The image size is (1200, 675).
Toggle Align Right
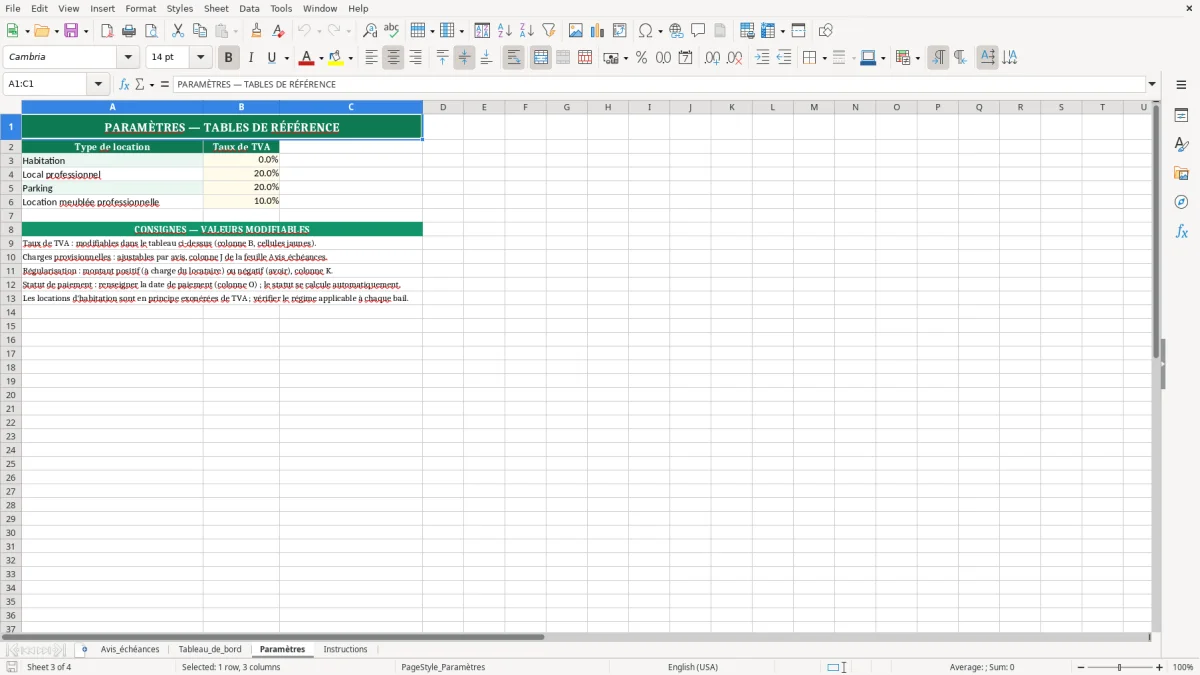pos(415,58)
